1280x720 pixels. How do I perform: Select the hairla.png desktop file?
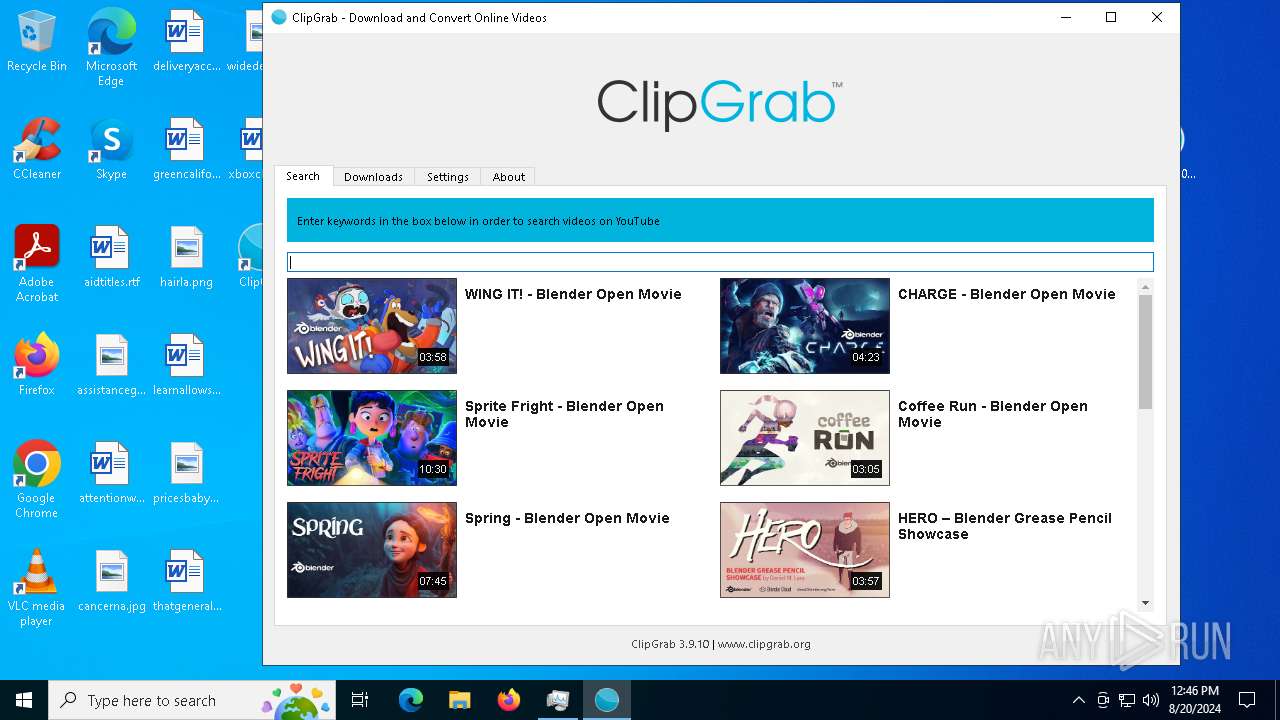coord(186,257)
